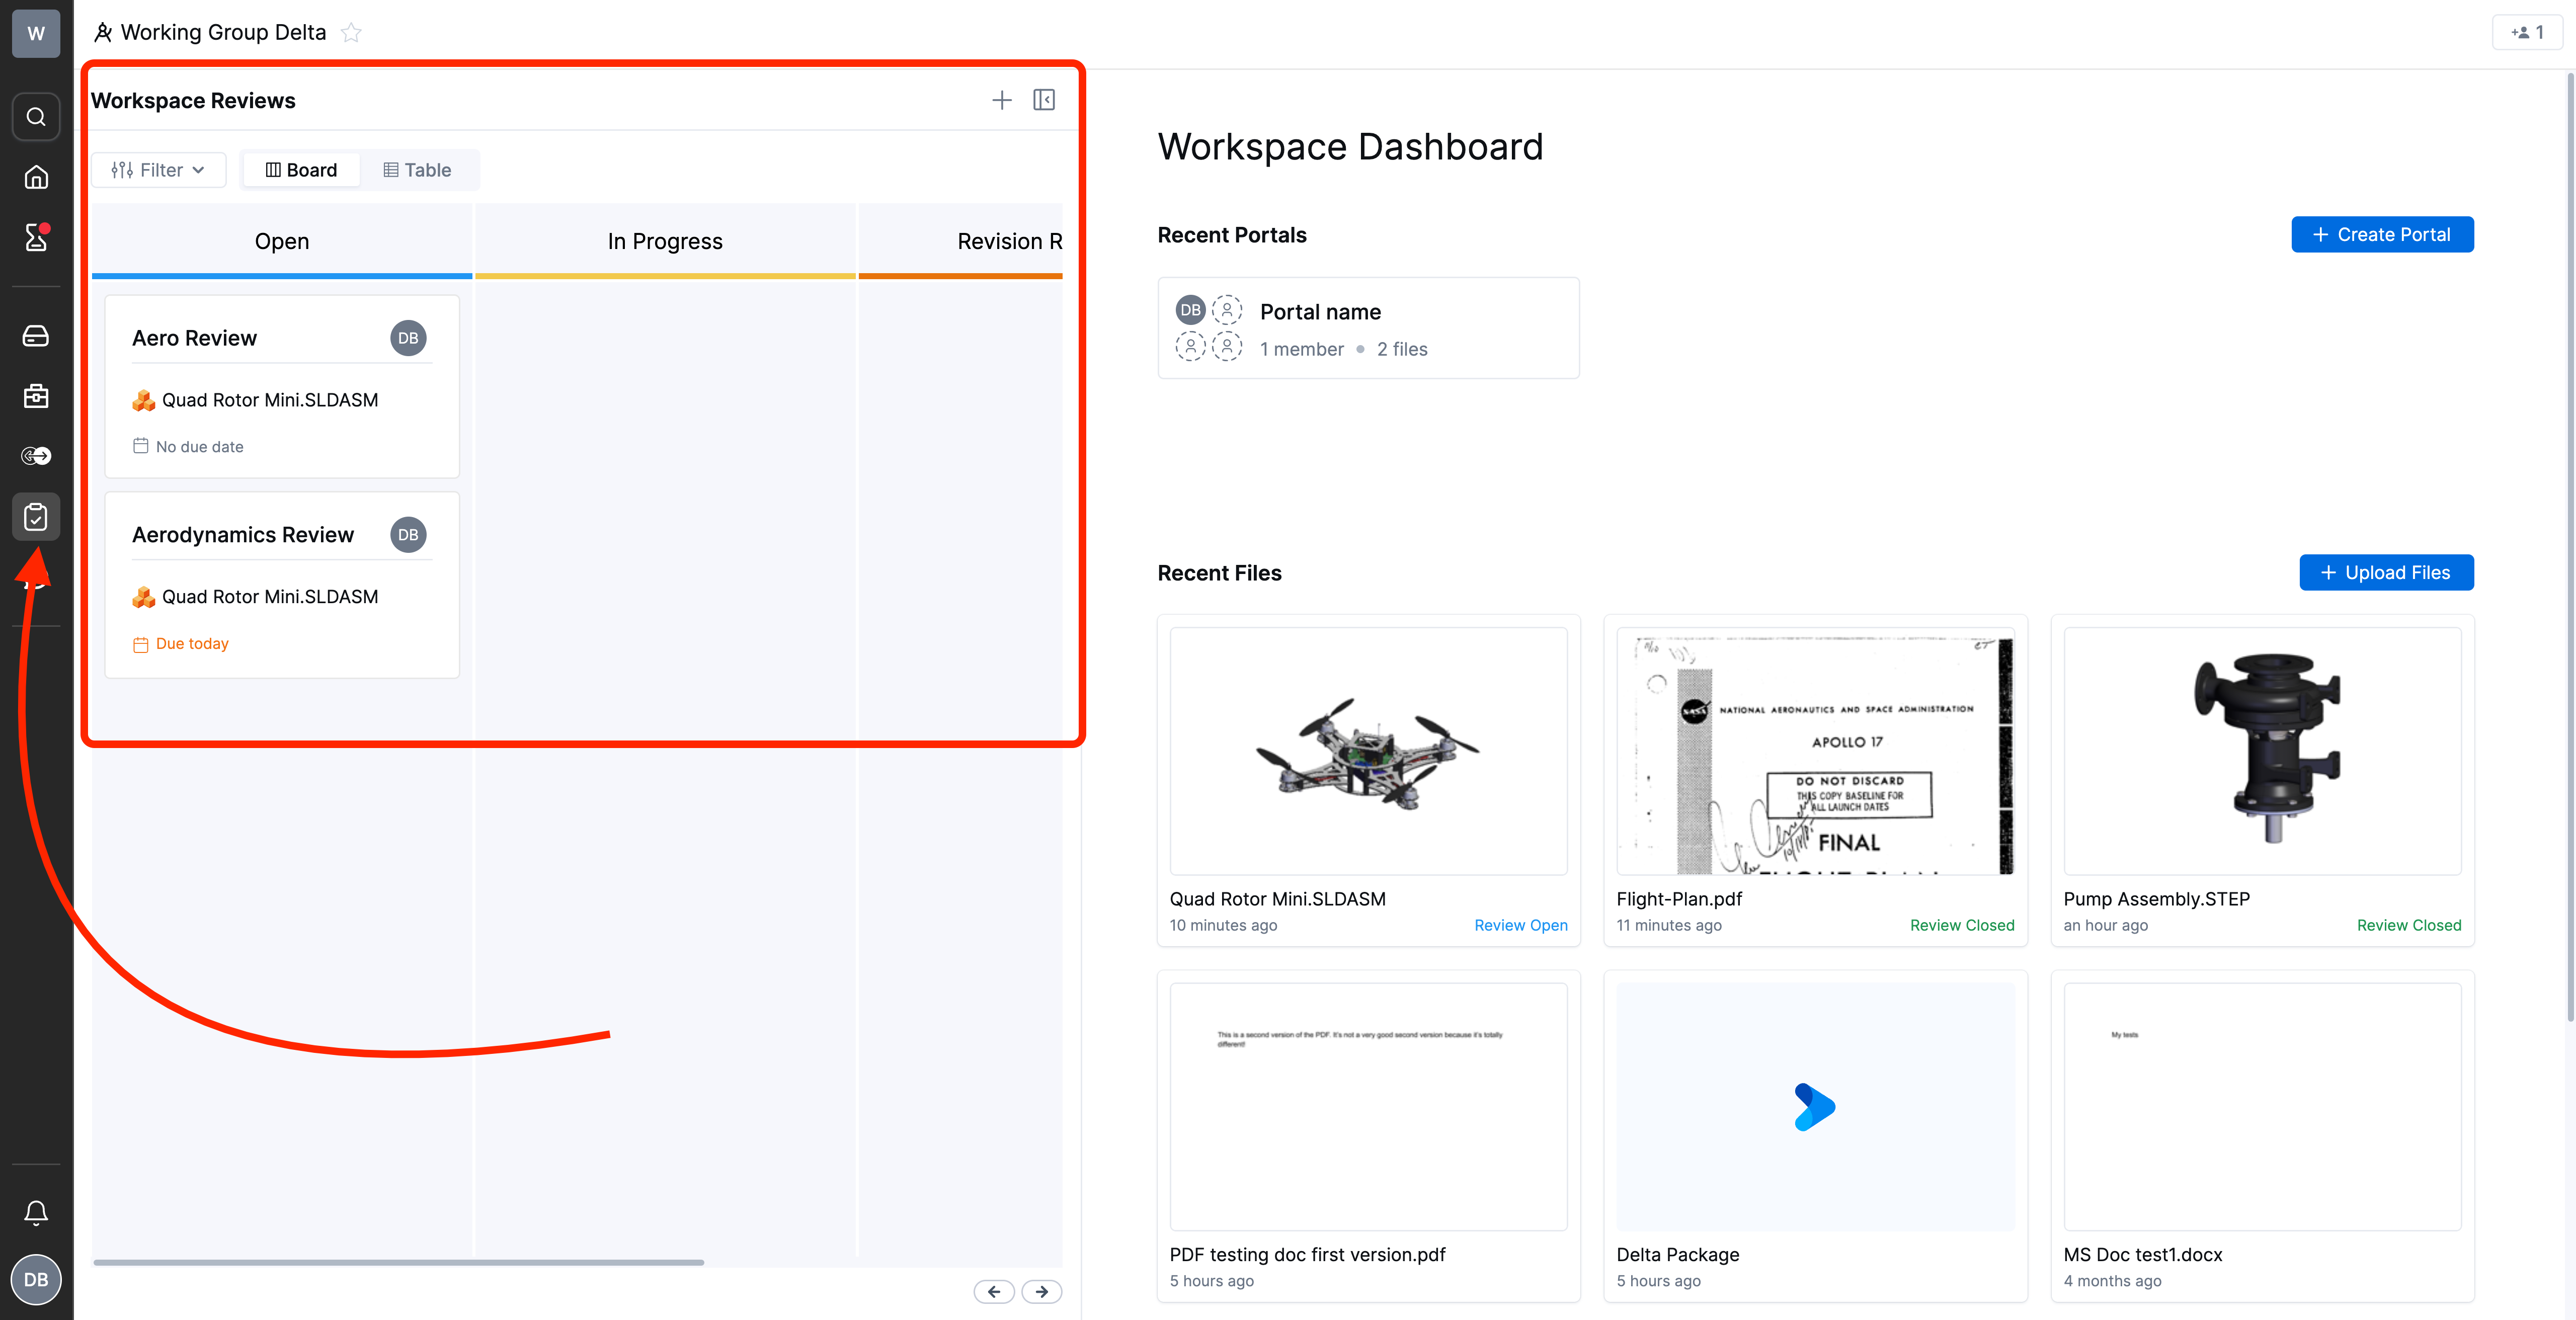Viewport: 2576px width, 1320px height.
Task: Click 'Due today' text
Action: coord(192,644)
